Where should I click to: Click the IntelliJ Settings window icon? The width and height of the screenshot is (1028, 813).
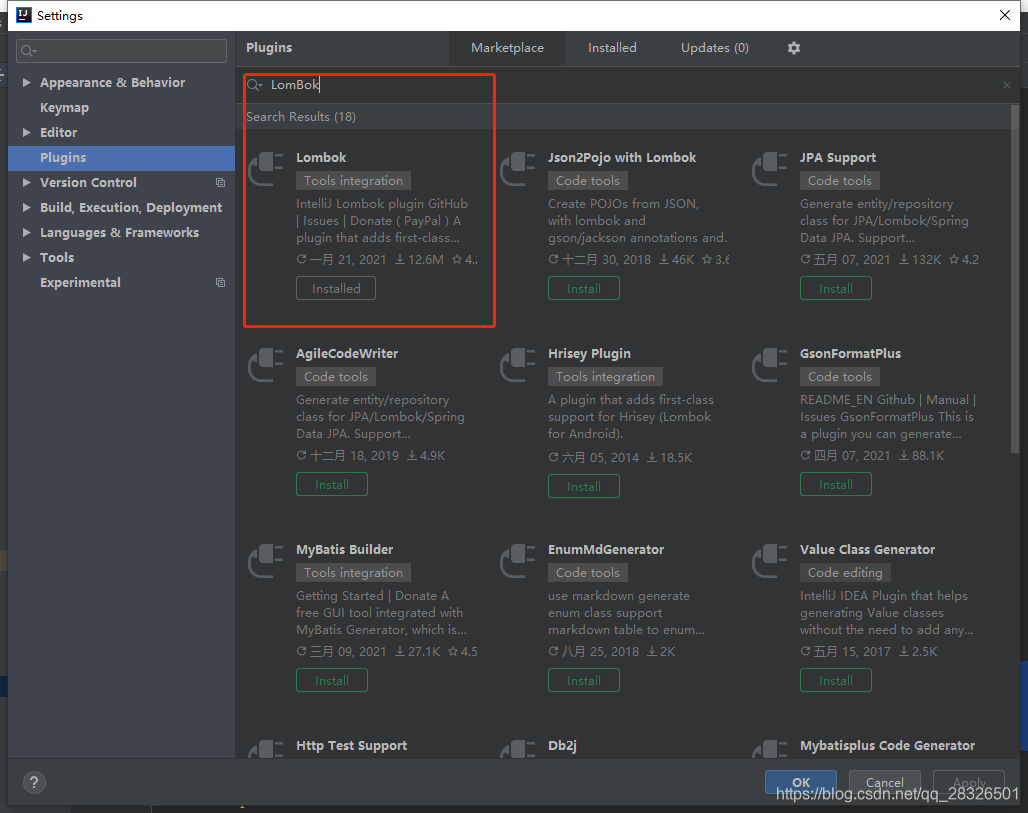point(24,15)
